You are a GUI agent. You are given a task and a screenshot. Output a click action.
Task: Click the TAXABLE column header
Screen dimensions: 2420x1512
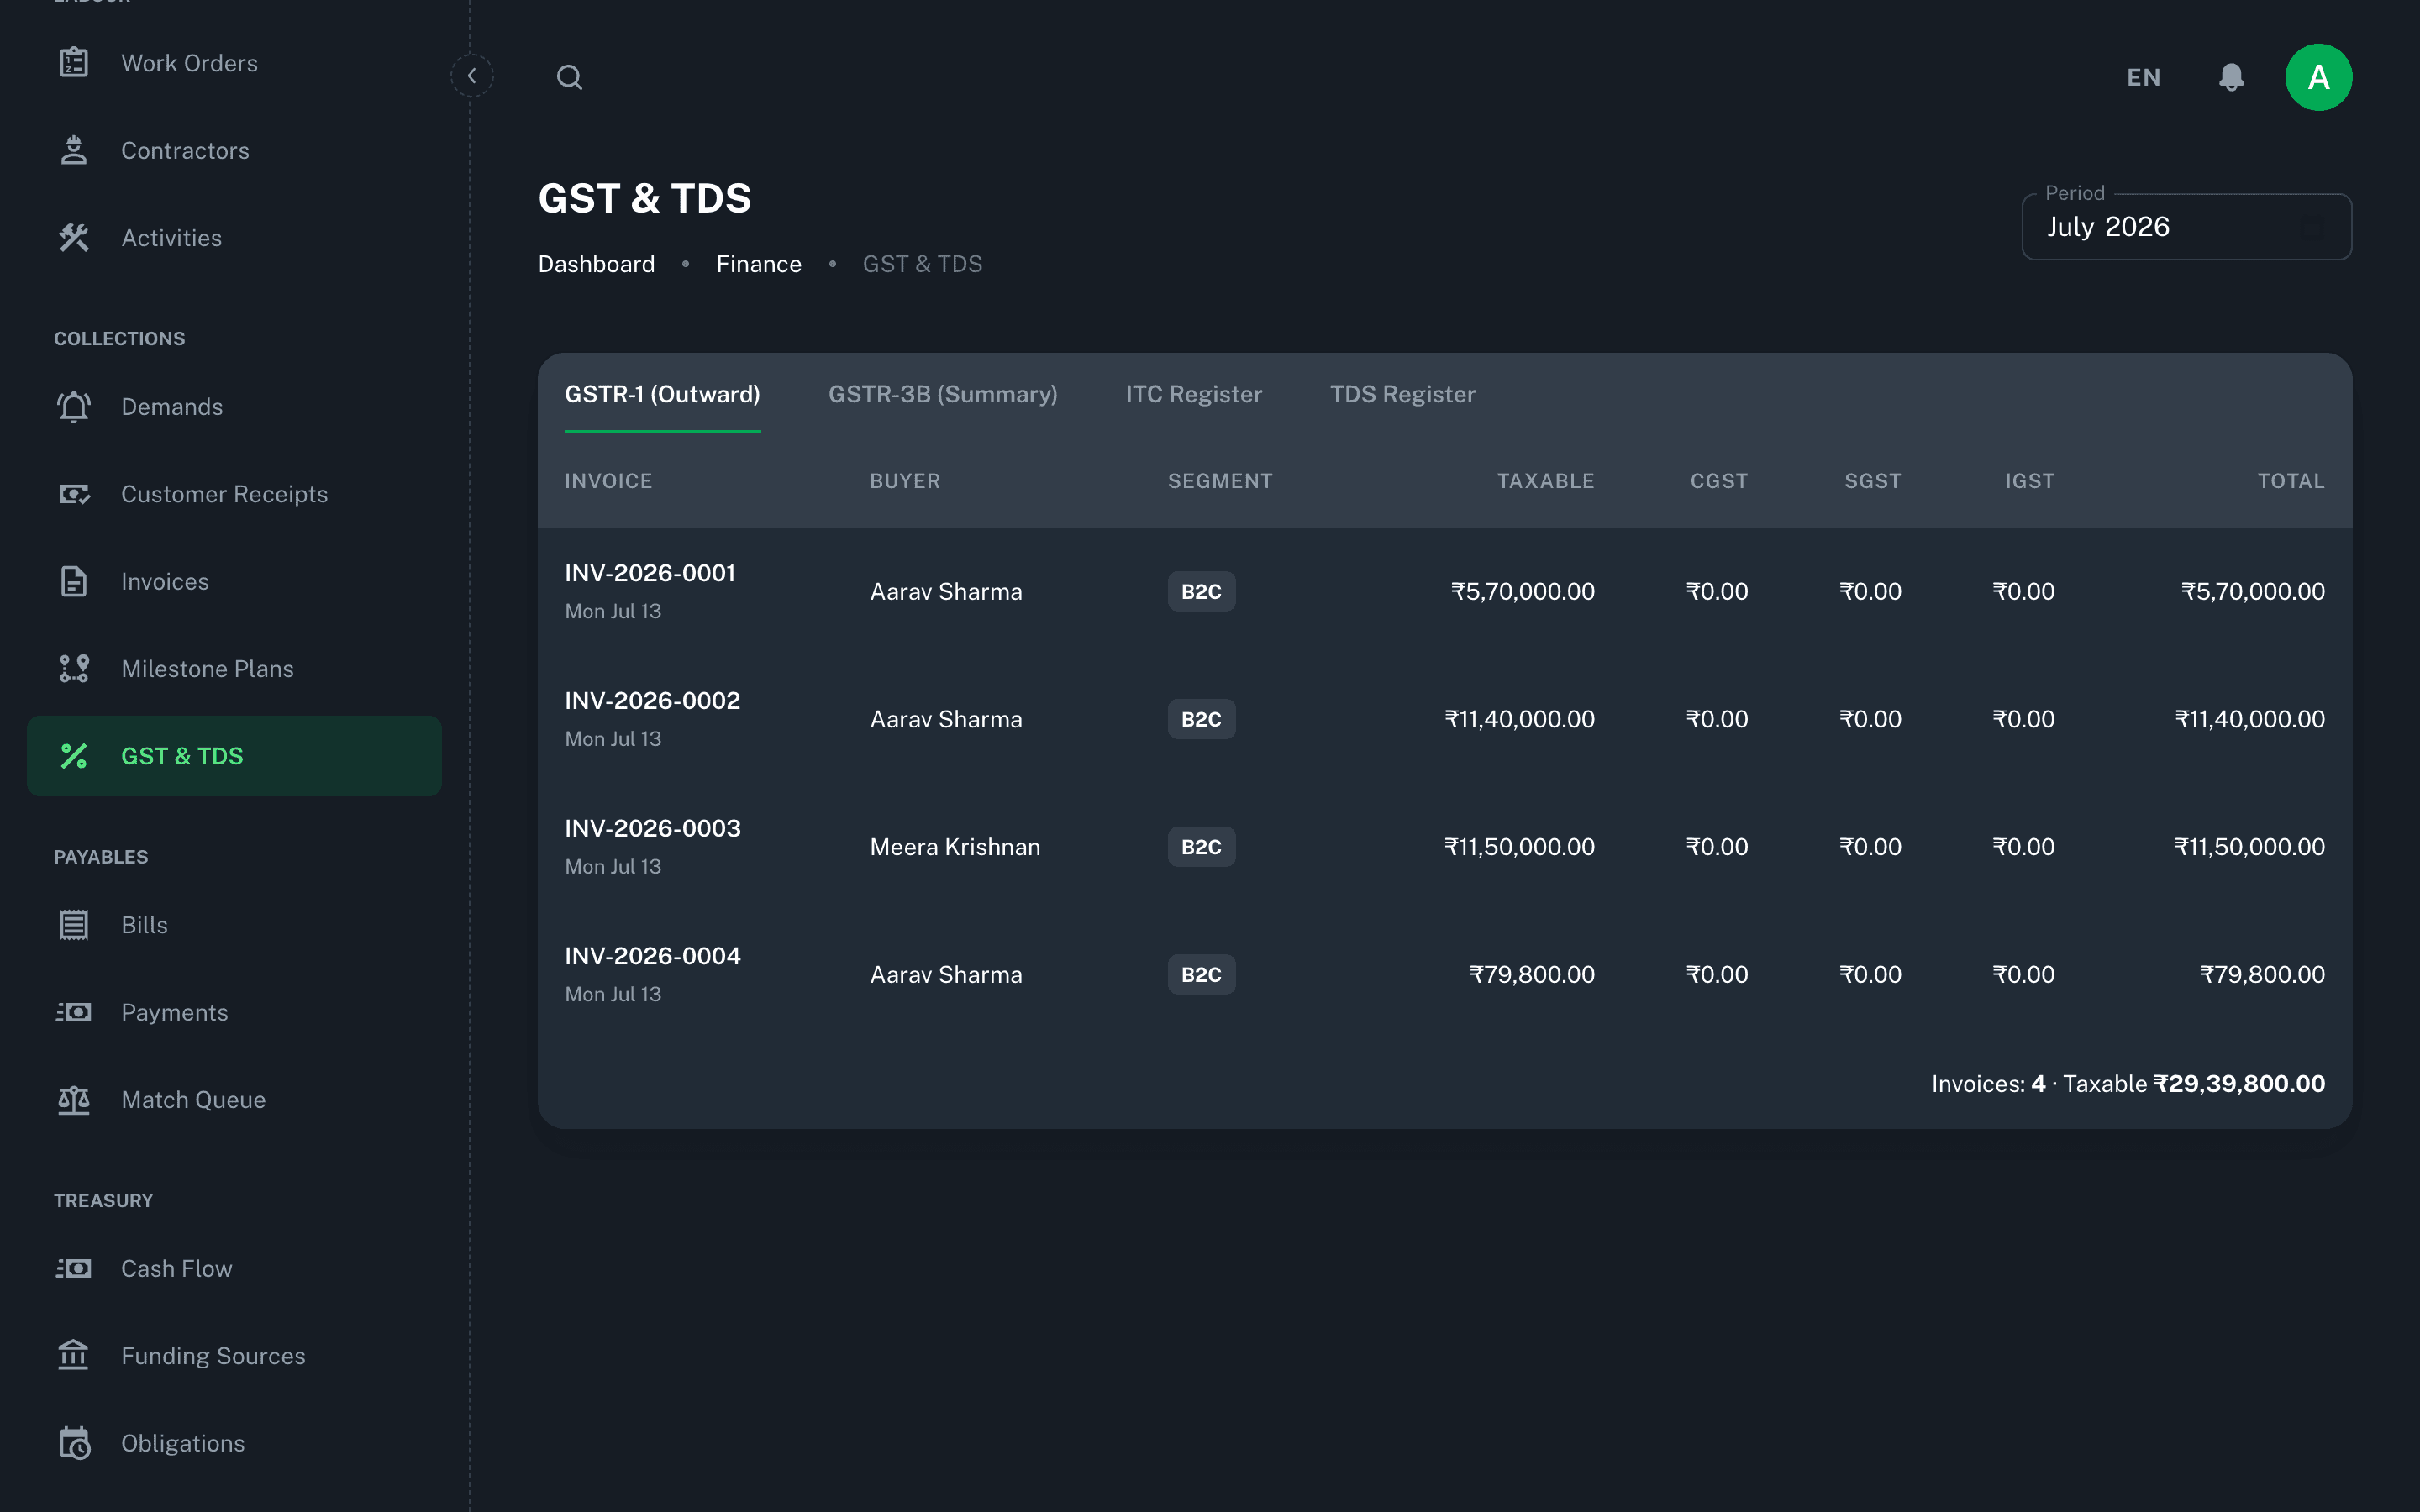(x=1545, y=481)
